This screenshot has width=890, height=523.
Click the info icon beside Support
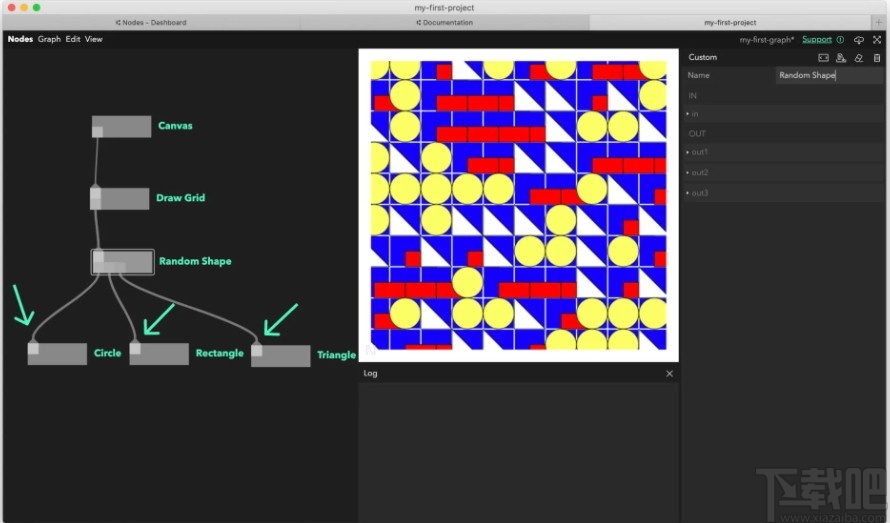tap(841, 39)
